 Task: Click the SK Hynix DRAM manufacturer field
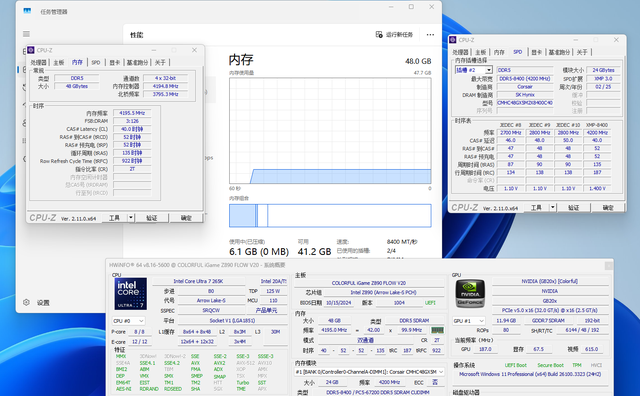[524, 95]
